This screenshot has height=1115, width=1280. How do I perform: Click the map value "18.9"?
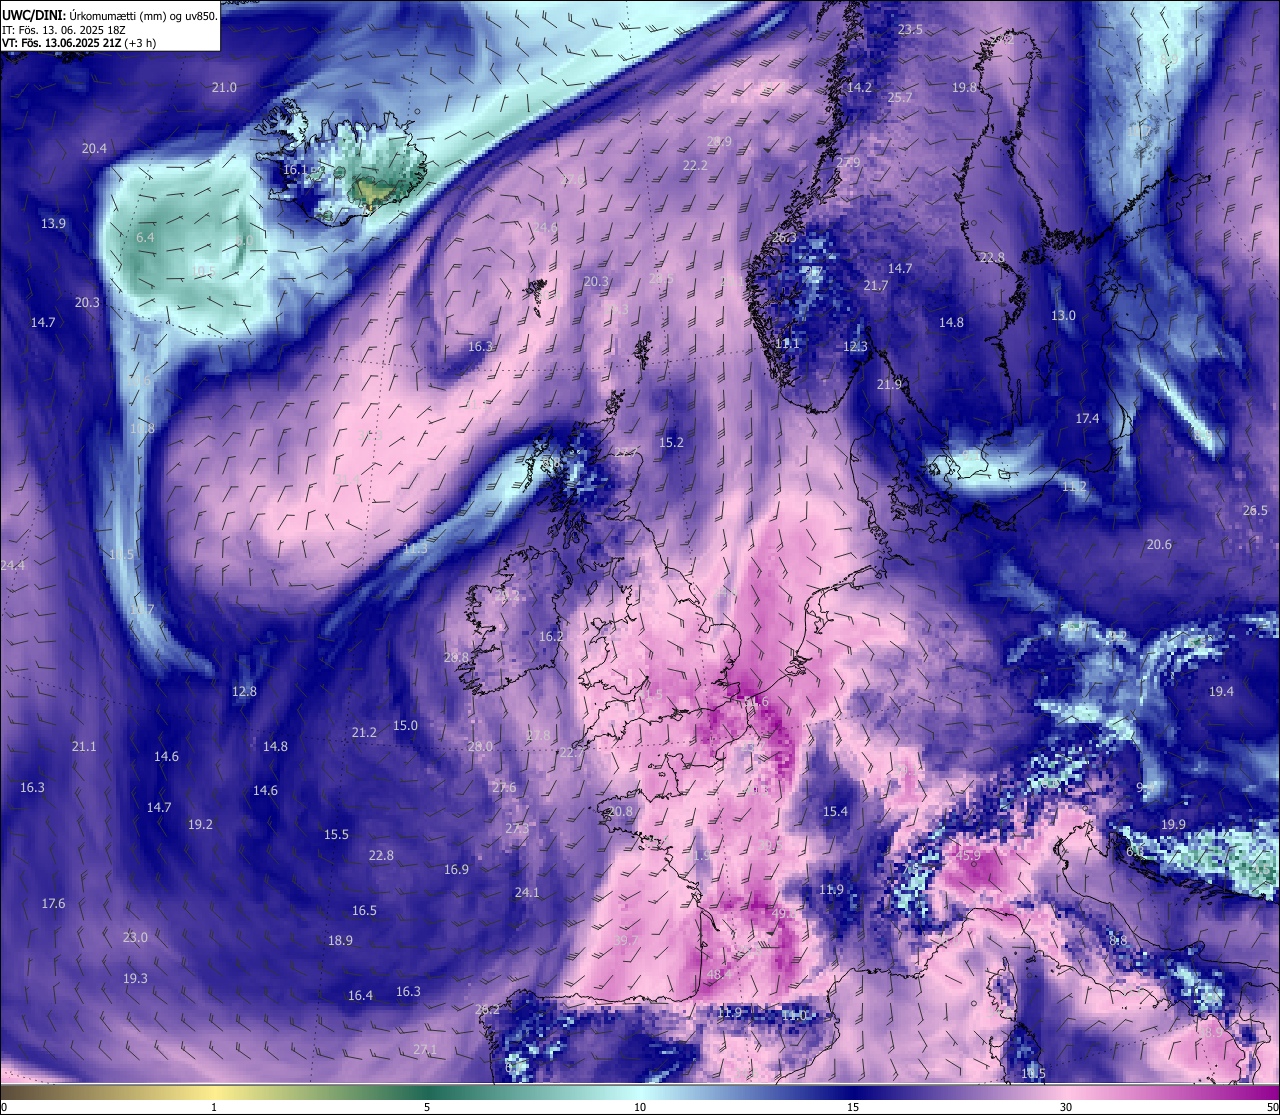[340, 941]
